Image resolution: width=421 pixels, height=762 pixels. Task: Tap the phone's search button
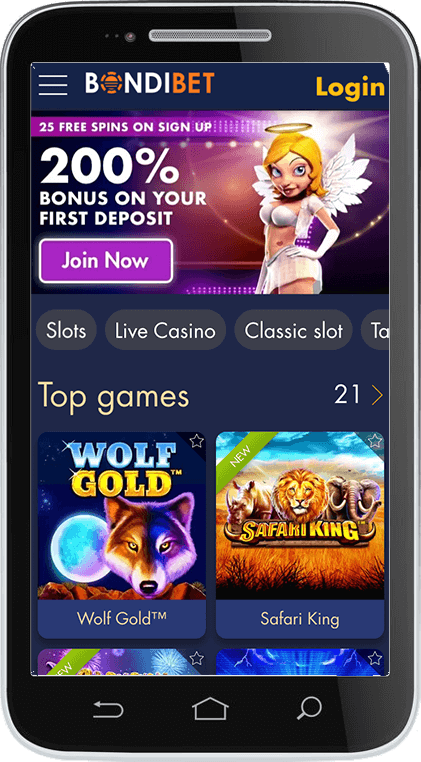pyautogui.click(x=309, y=709)
